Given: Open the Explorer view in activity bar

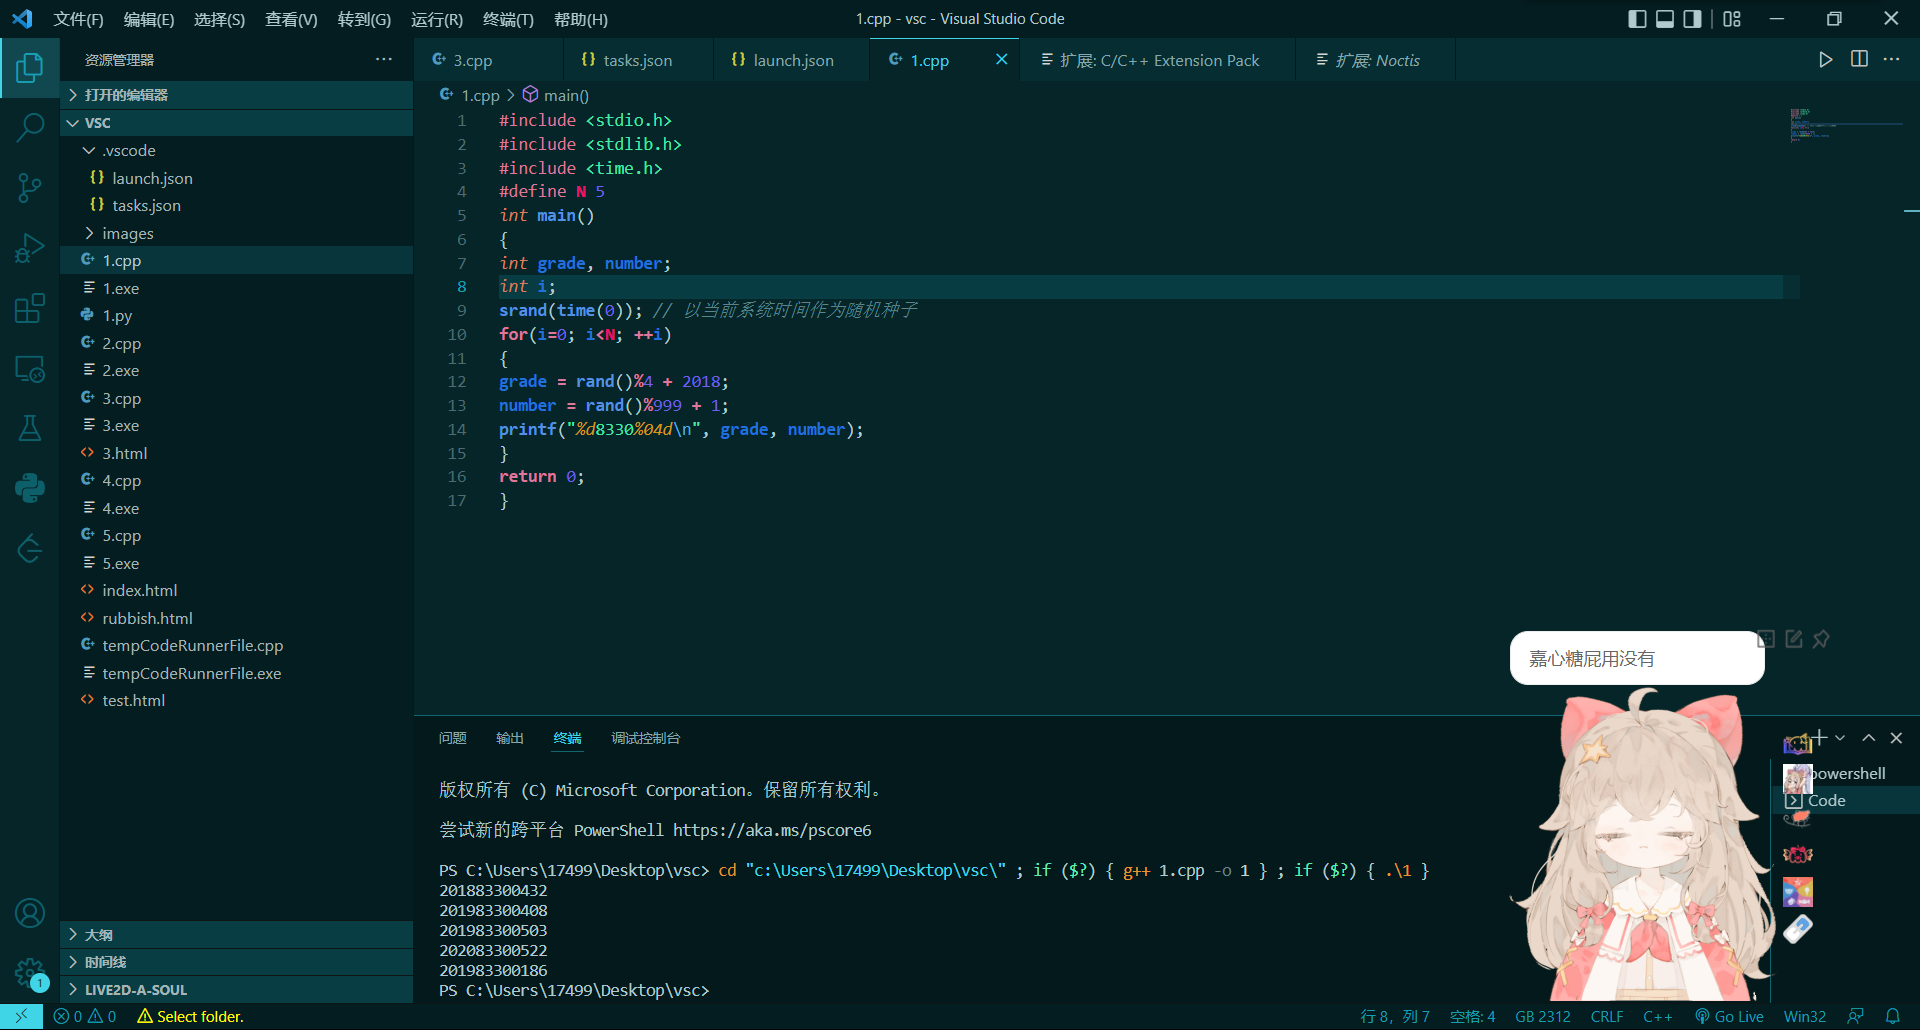Looking at the screenshot, I should pos(30,68).
